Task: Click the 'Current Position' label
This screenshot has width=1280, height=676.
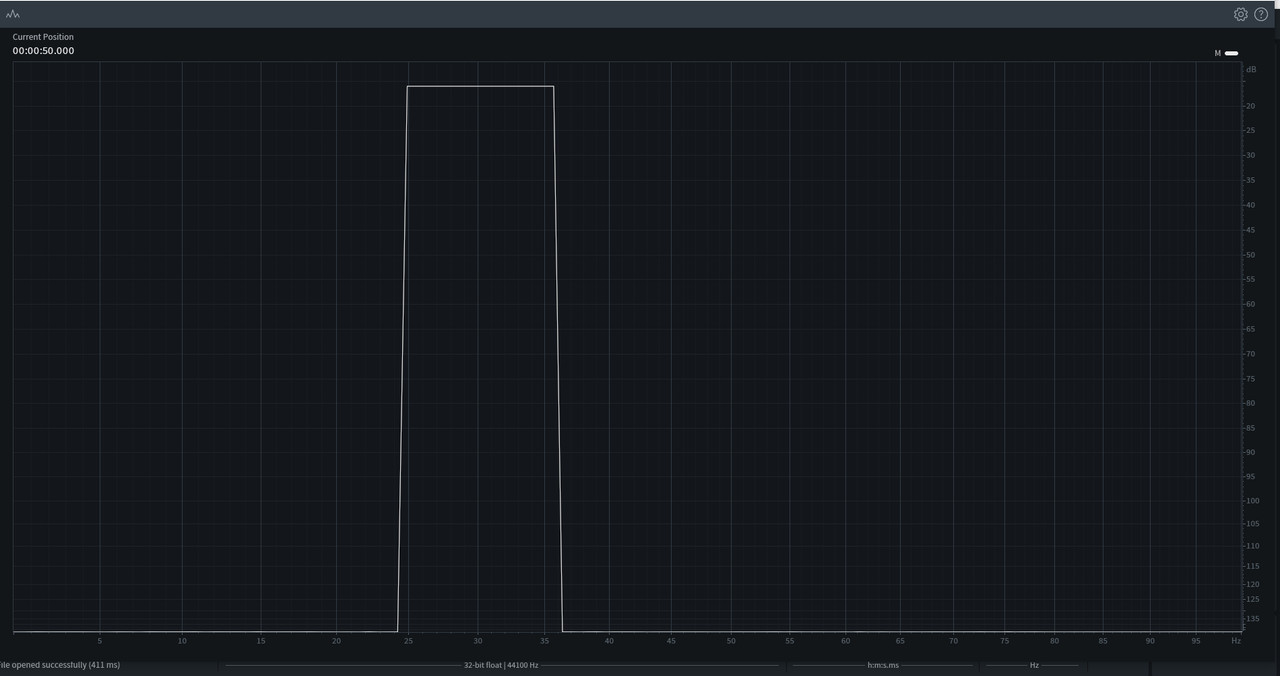Action: coord(43,37)
